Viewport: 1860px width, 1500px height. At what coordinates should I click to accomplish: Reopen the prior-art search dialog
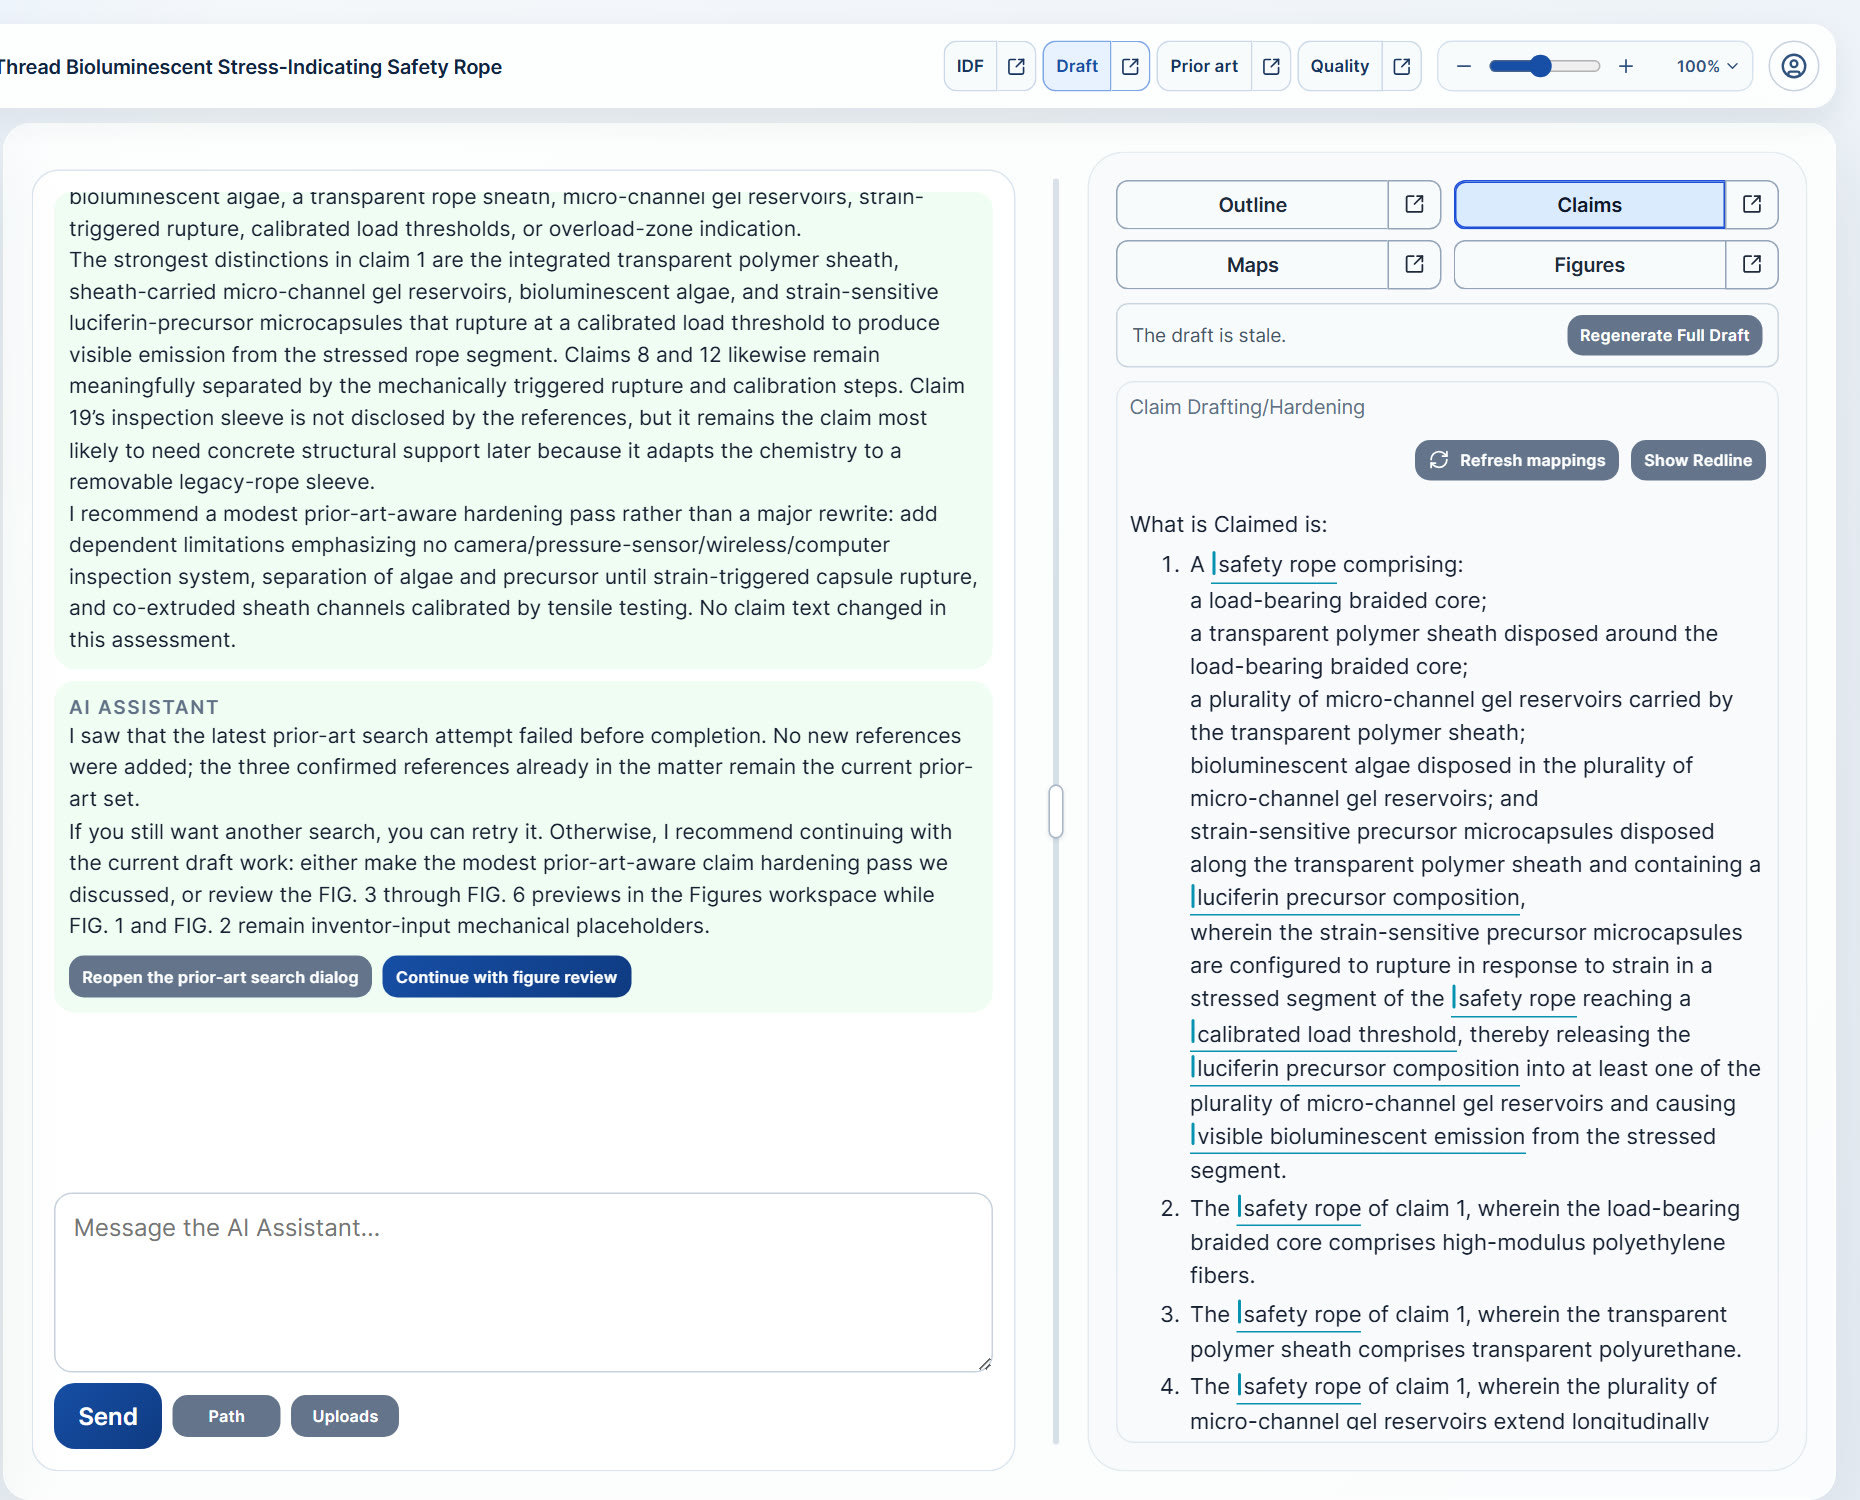click(x=220, y=977)
